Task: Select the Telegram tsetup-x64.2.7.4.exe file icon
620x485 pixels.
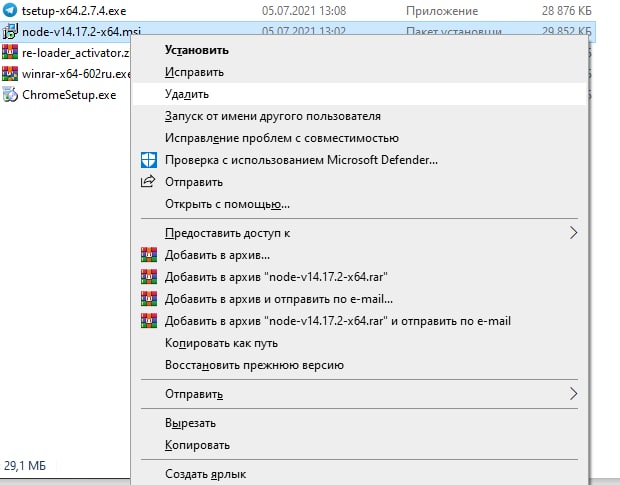Action: tap(10, 10)
